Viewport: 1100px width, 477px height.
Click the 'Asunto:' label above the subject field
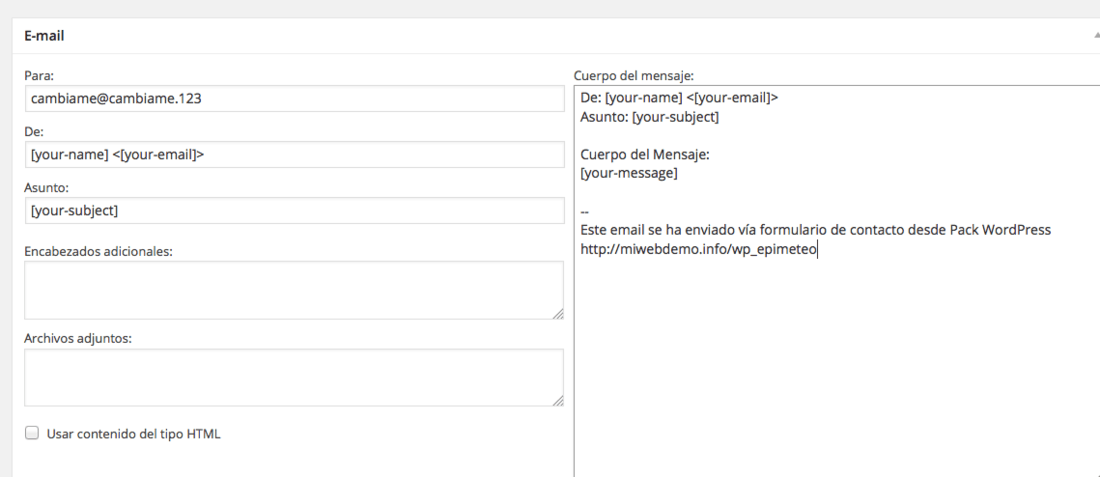pos(46,187)
